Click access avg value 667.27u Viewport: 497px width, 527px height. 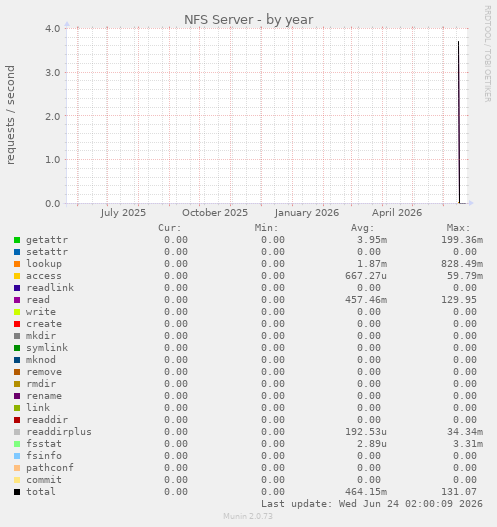tap(366, 276)
